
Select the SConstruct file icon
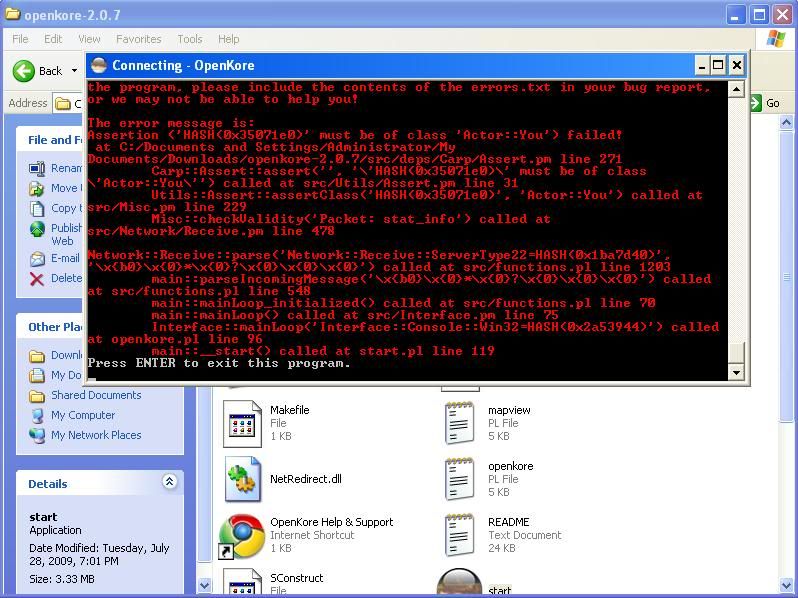[x=242, y=583]
